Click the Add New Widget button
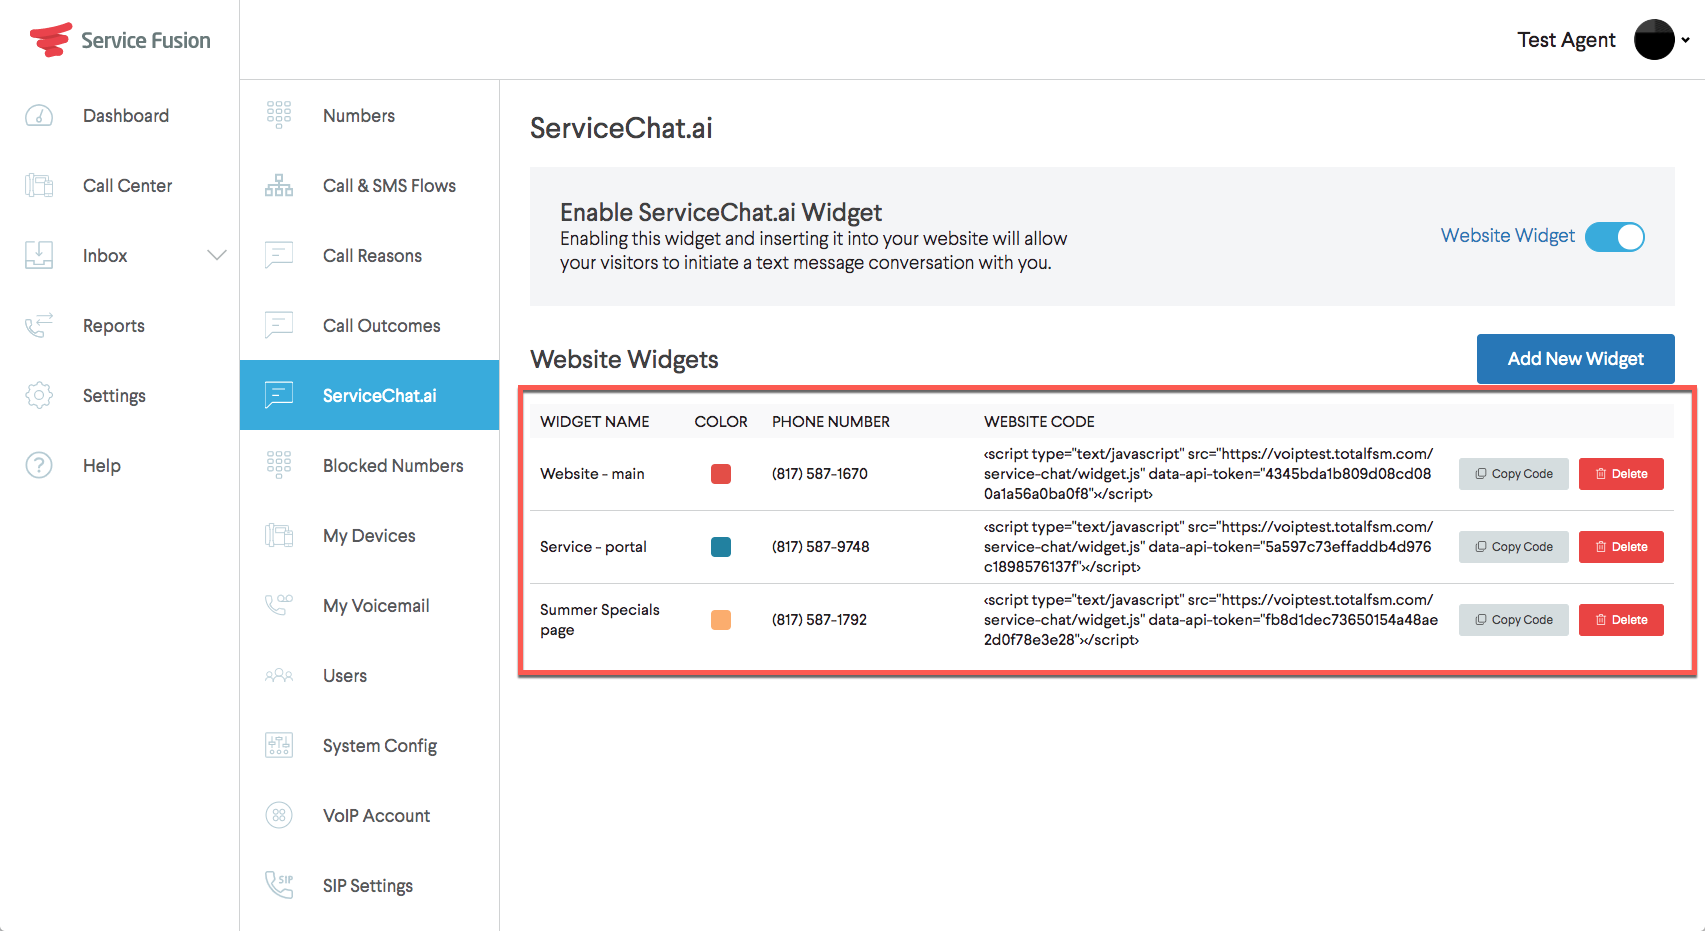The image size is (1705, 931). pyautogui.click(x=1576, y=359)
